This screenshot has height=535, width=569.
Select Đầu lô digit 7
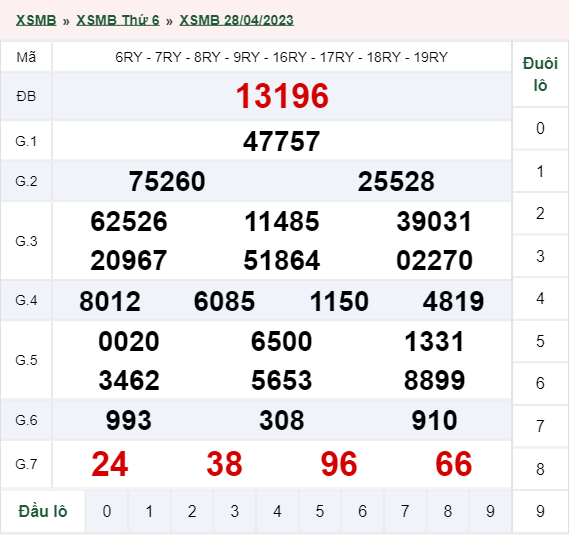pyautogui.click(x=405, y=511)
